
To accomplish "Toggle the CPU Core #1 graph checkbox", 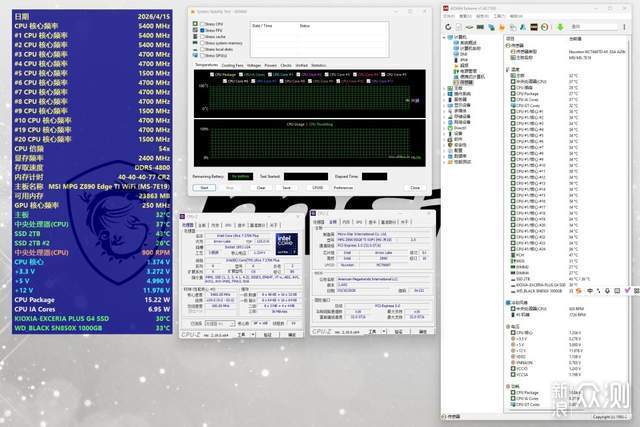I will click(x=270, y=74).
